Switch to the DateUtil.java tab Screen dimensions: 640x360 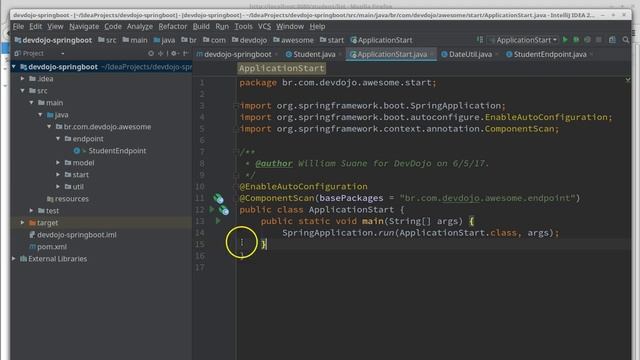(x=470, y=54)
